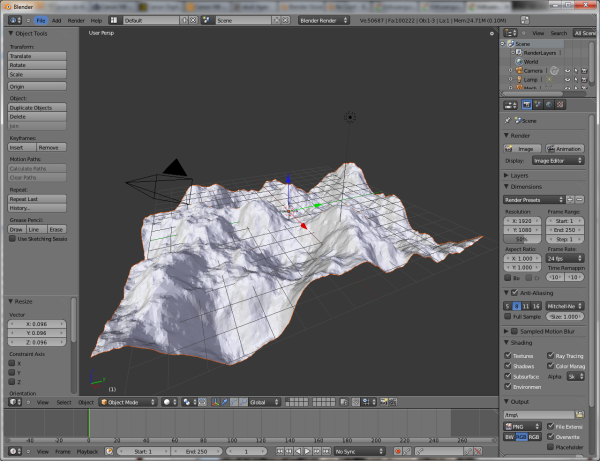Image resolution: width=600 pixels, height=461 pixels.
Task: Open the Render properties tab icon
Action: pyautogui.click(x=527, y=103)
